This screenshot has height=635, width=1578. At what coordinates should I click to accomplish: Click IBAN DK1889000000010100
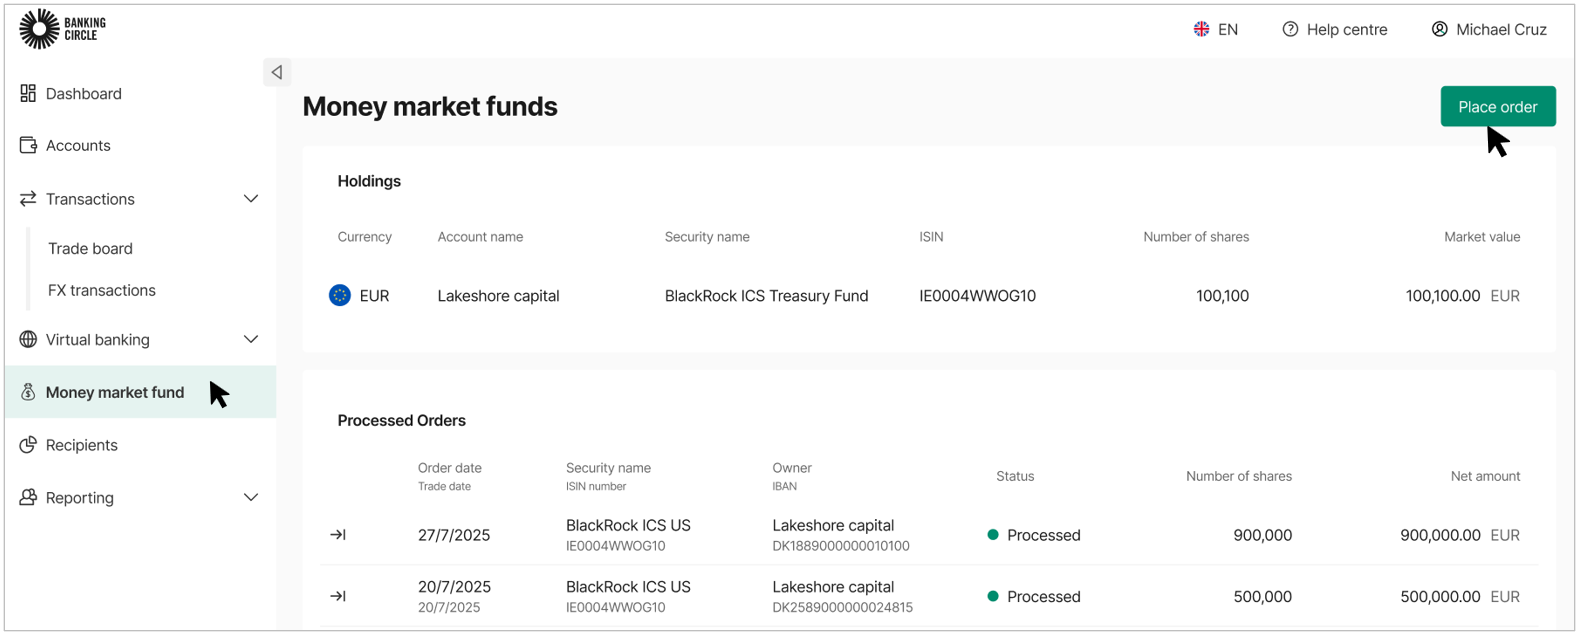click(x=841, y=546)
